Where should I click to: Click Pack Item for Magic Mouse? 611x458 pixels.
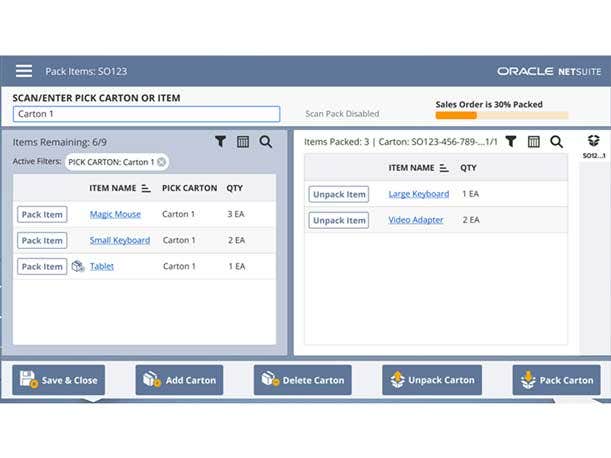42,214
